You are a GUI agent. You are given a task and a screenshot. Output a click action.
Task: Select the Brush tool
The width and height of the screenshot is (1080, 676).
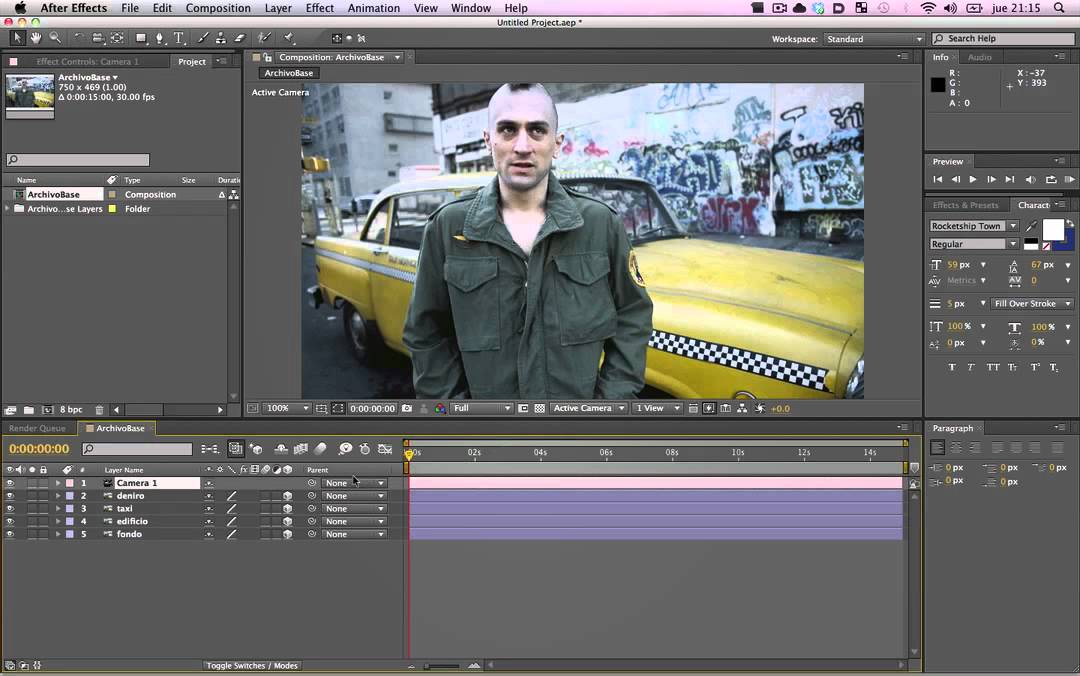pyautogui.click(x=202, y=38)
